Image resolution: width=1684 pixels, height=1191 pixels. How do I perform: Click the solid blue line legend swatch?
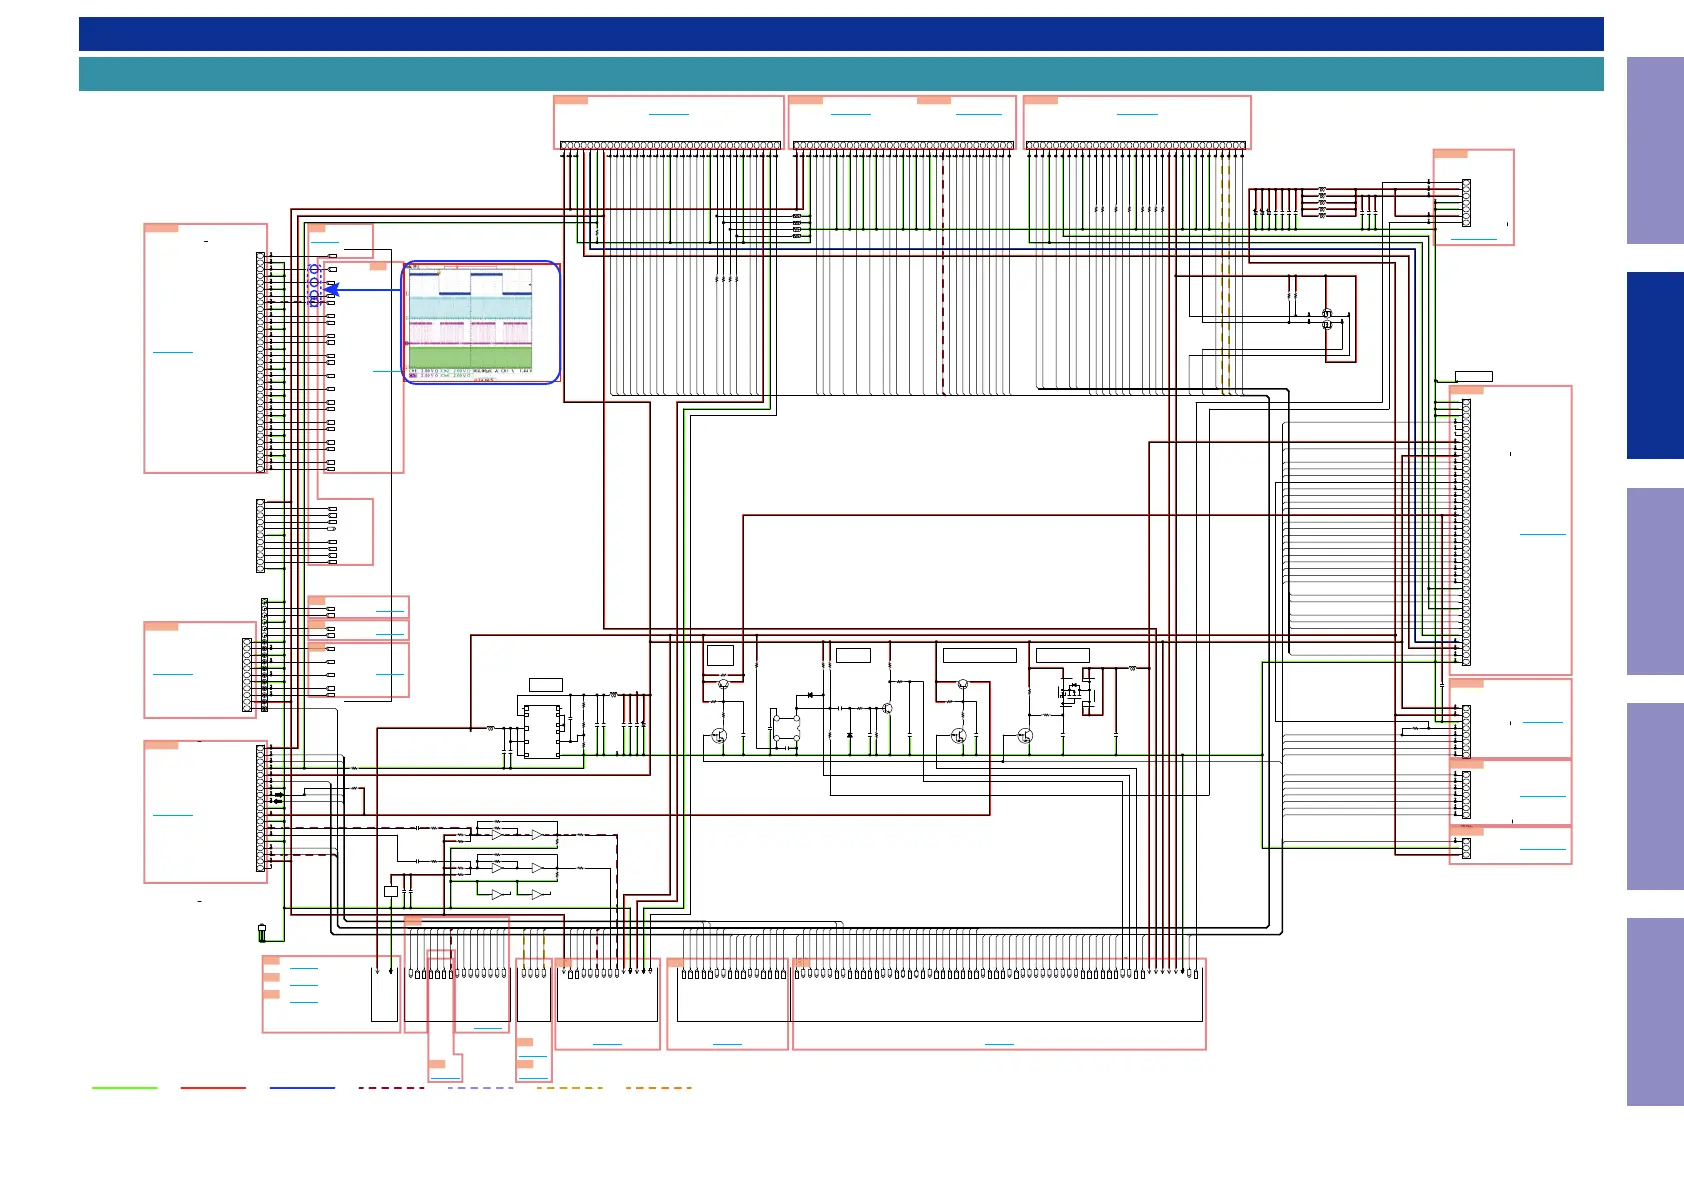click(302, 1087)
